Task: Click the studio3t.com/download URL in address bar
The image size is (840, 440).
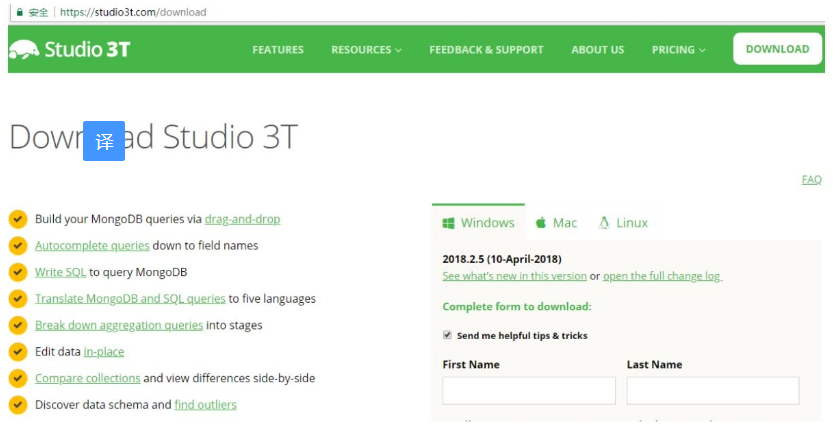Action: point(133,12)
